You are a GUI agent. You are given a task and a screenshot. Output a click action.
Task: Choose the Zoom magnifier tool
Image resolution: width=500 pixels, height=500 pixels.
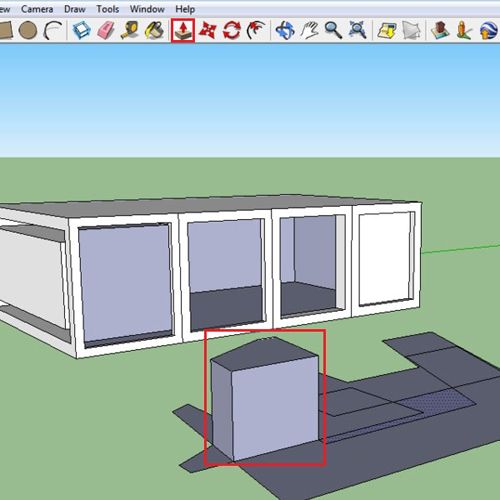333,30
